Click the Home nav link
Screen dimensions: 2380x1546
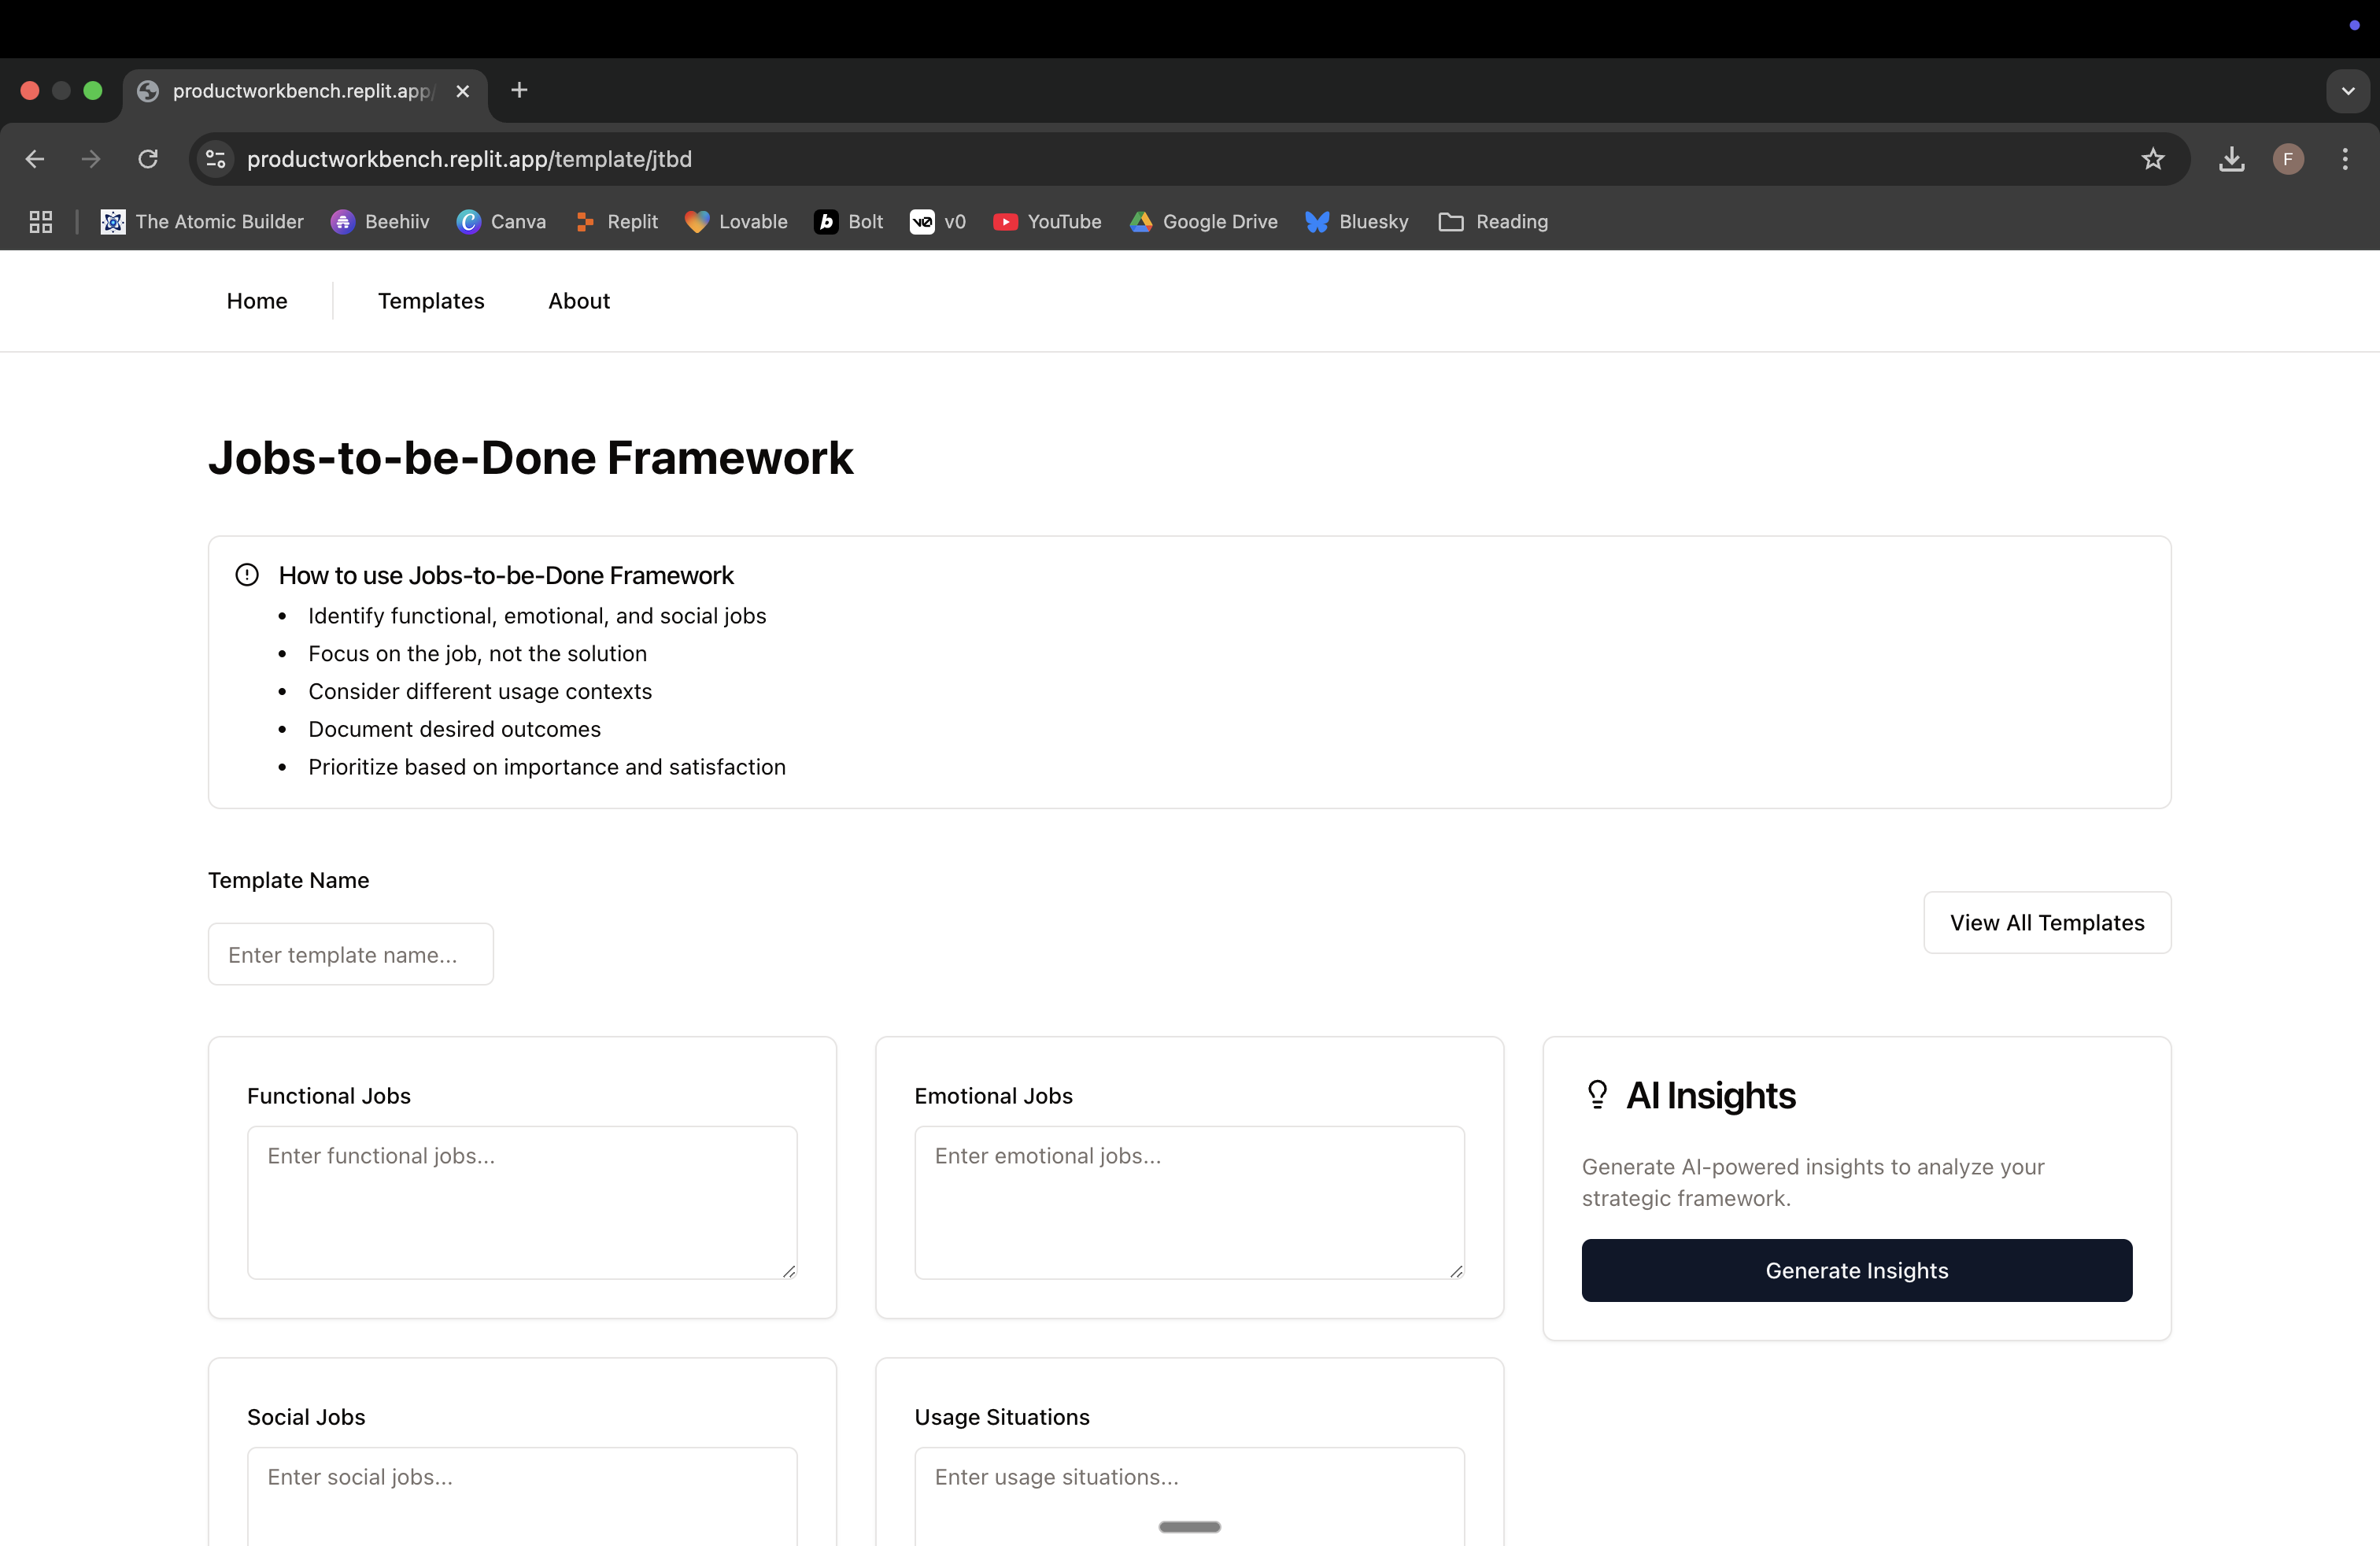257,301
